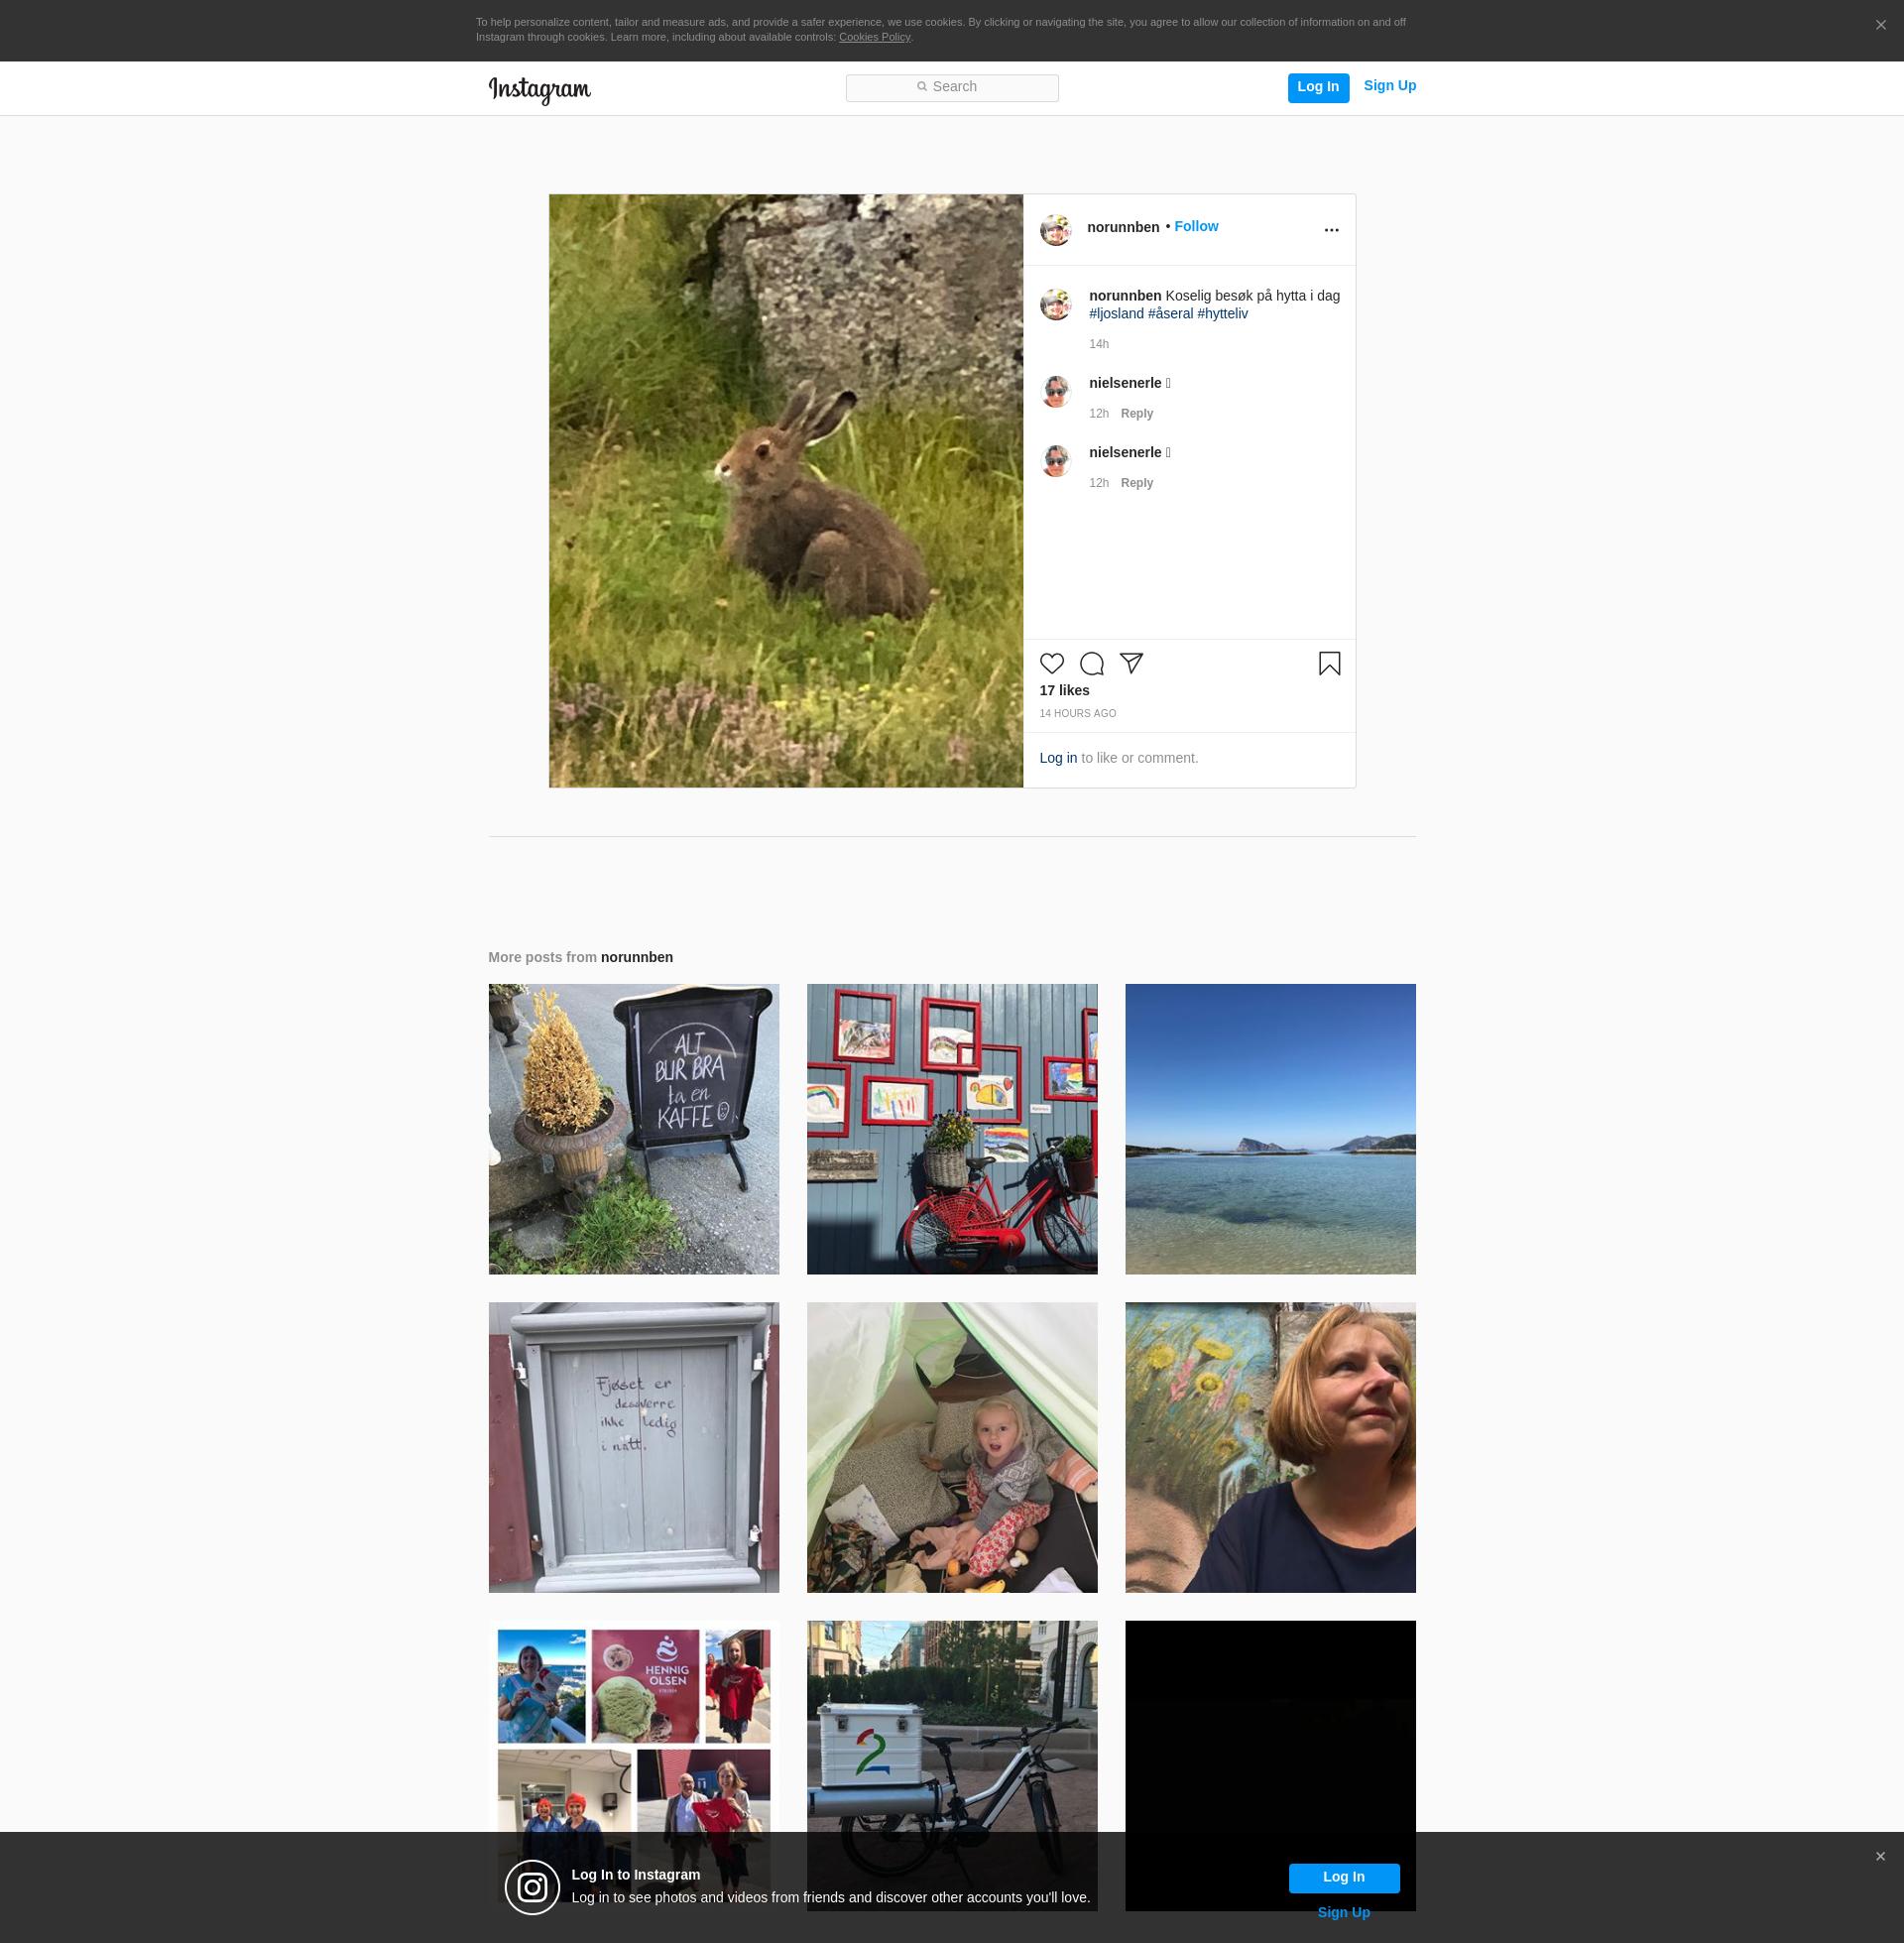Click the header Sign Up link
This screenshot has width=1904, height=1943.
pyautogui.click(x=1389, y=86)
